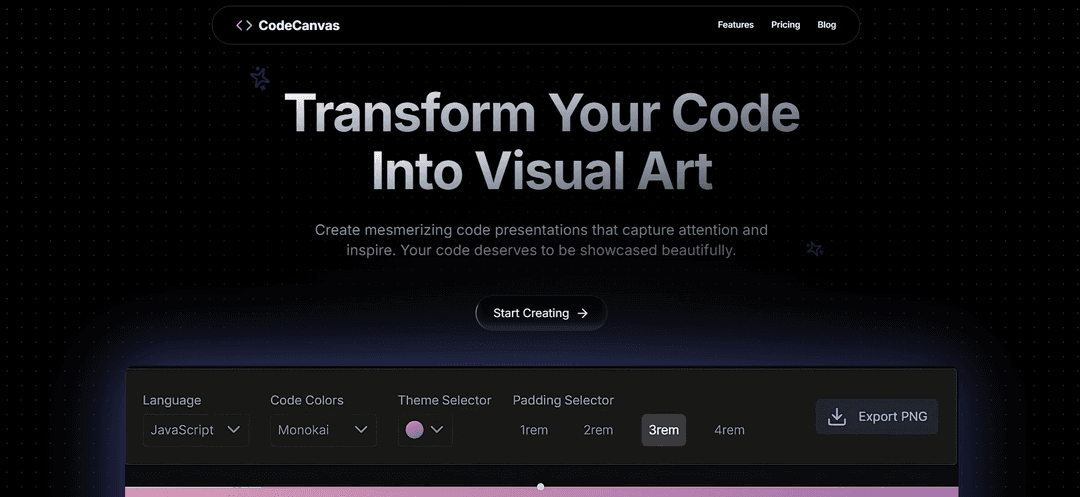Click the Export PNG button
Image resolution: width=1080 pixels, height=497 pixels.
877,416
